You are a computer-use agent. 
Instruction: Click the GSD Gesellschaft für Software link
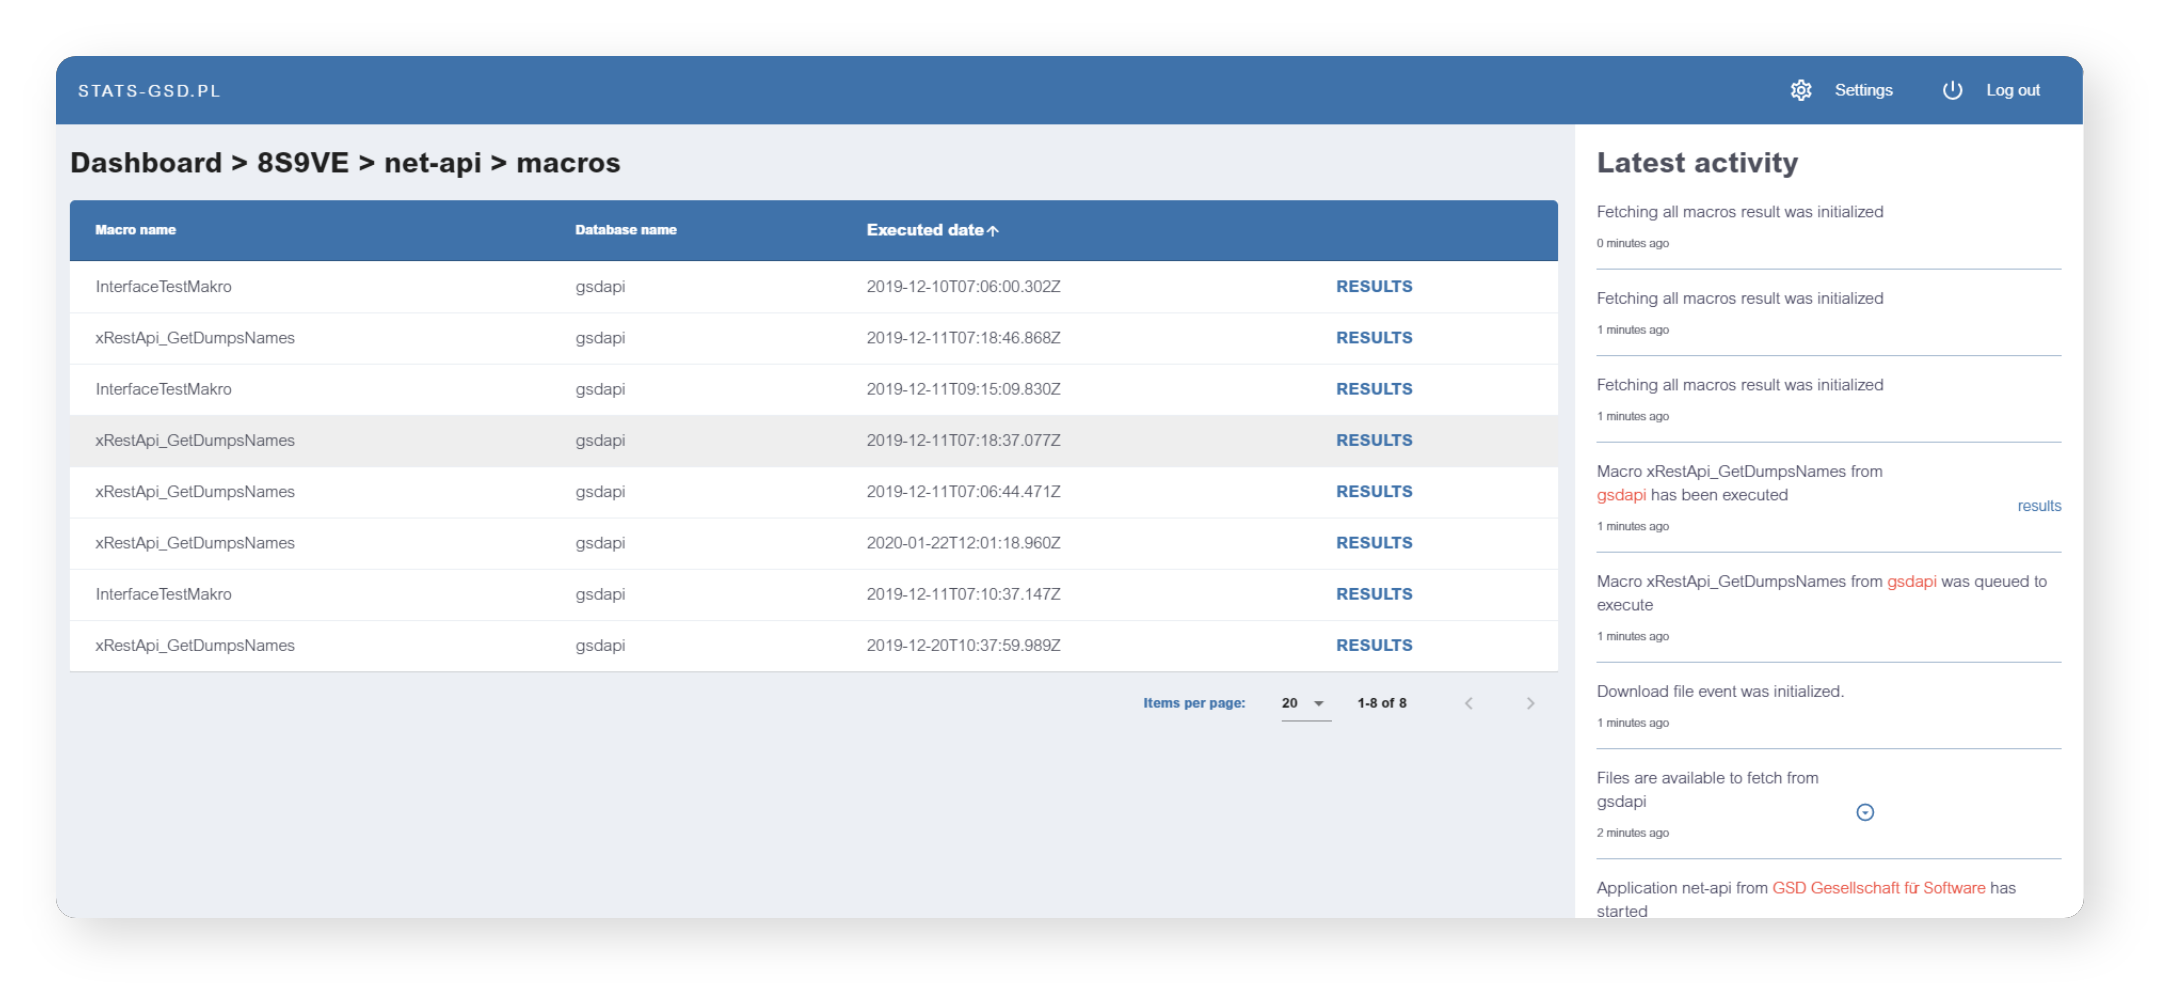[1878, 888]
